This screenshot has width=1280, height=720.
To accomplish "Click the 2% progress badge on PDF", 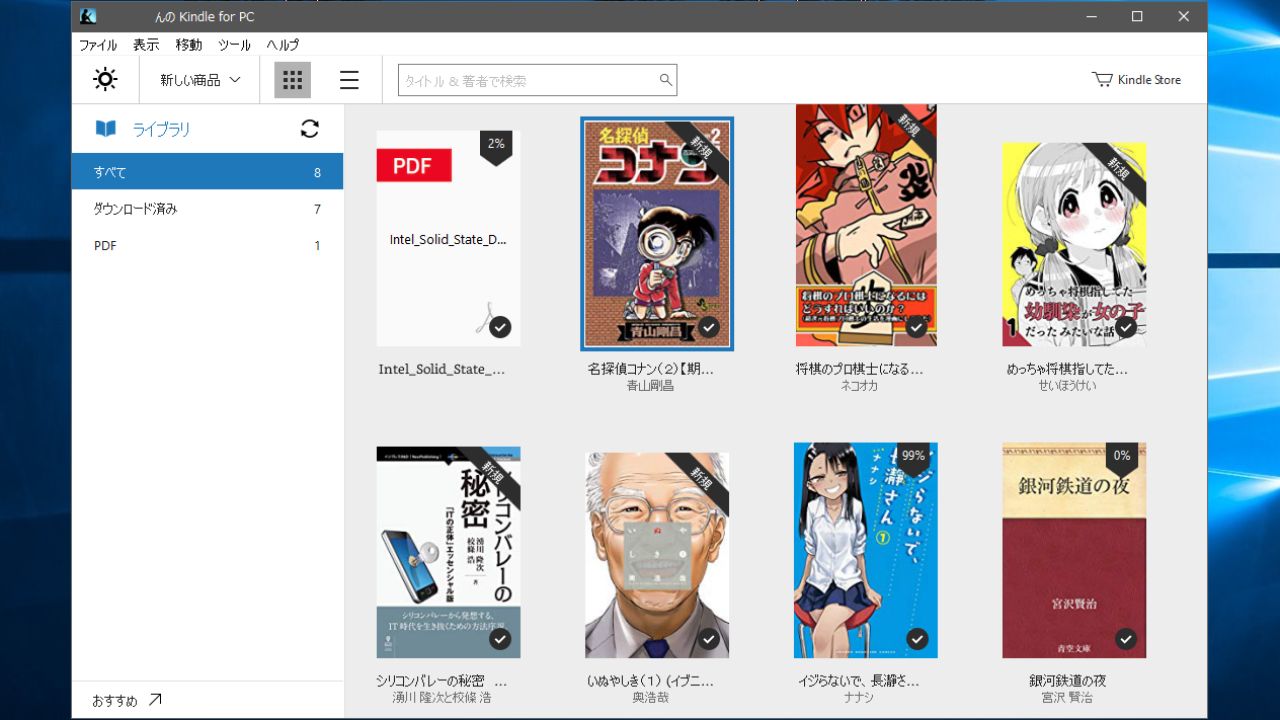I will pos(496,146).
